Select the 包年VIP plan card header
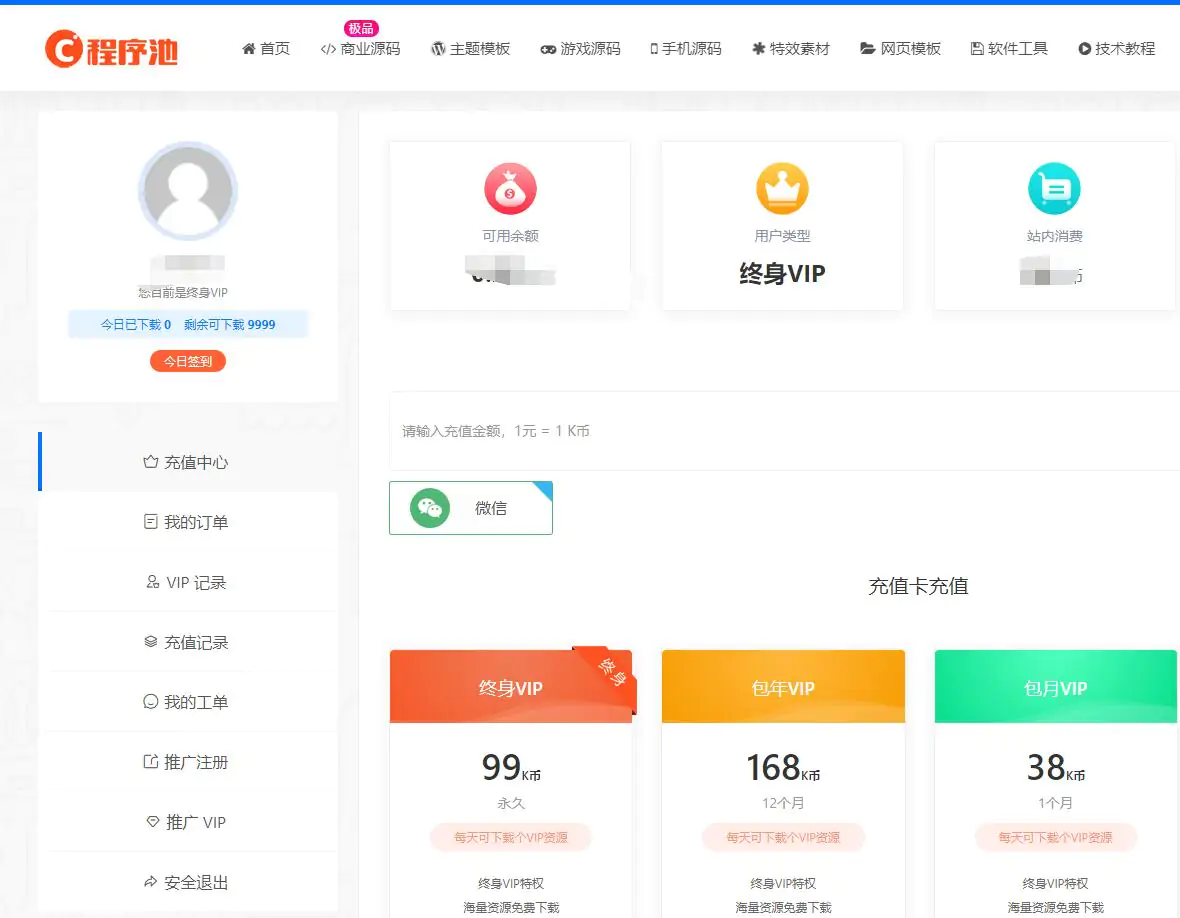 coord(783,687)
